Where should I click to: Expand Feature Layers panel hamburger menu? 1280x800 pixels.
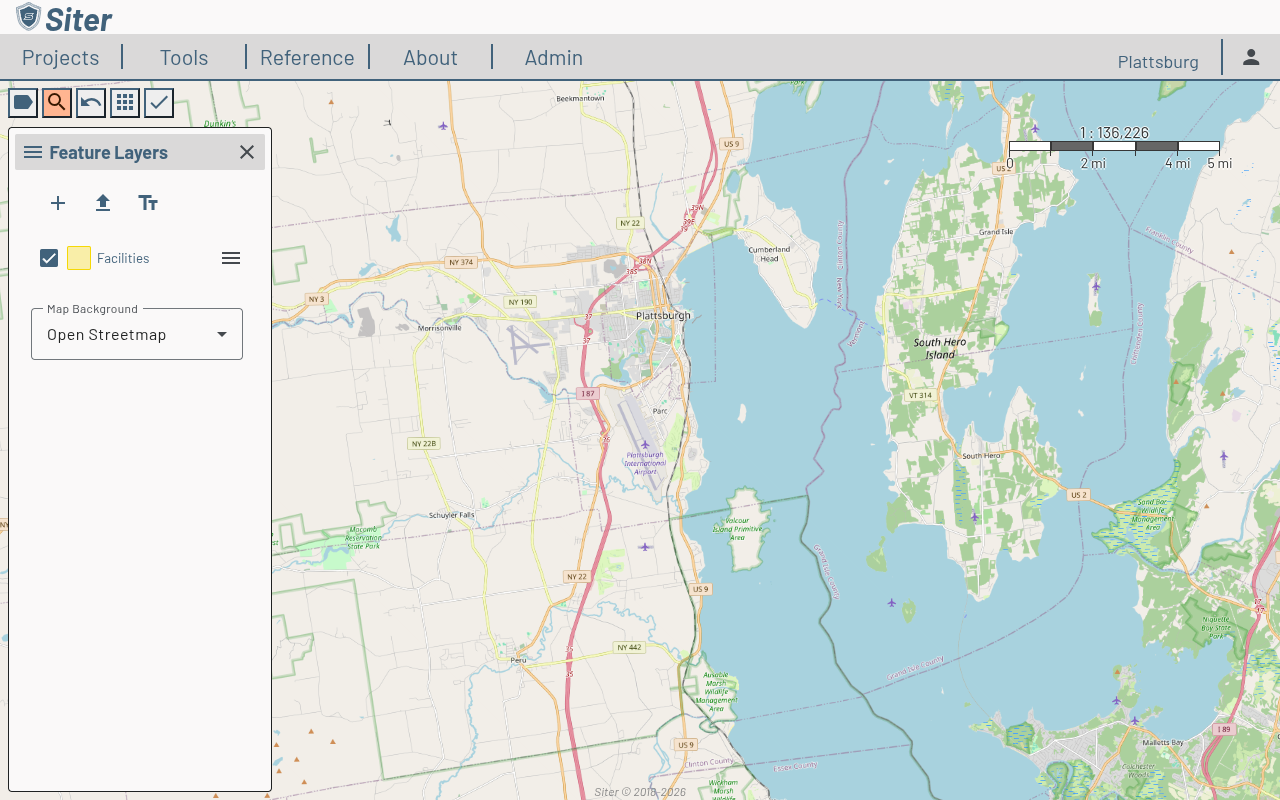point(33,152)
